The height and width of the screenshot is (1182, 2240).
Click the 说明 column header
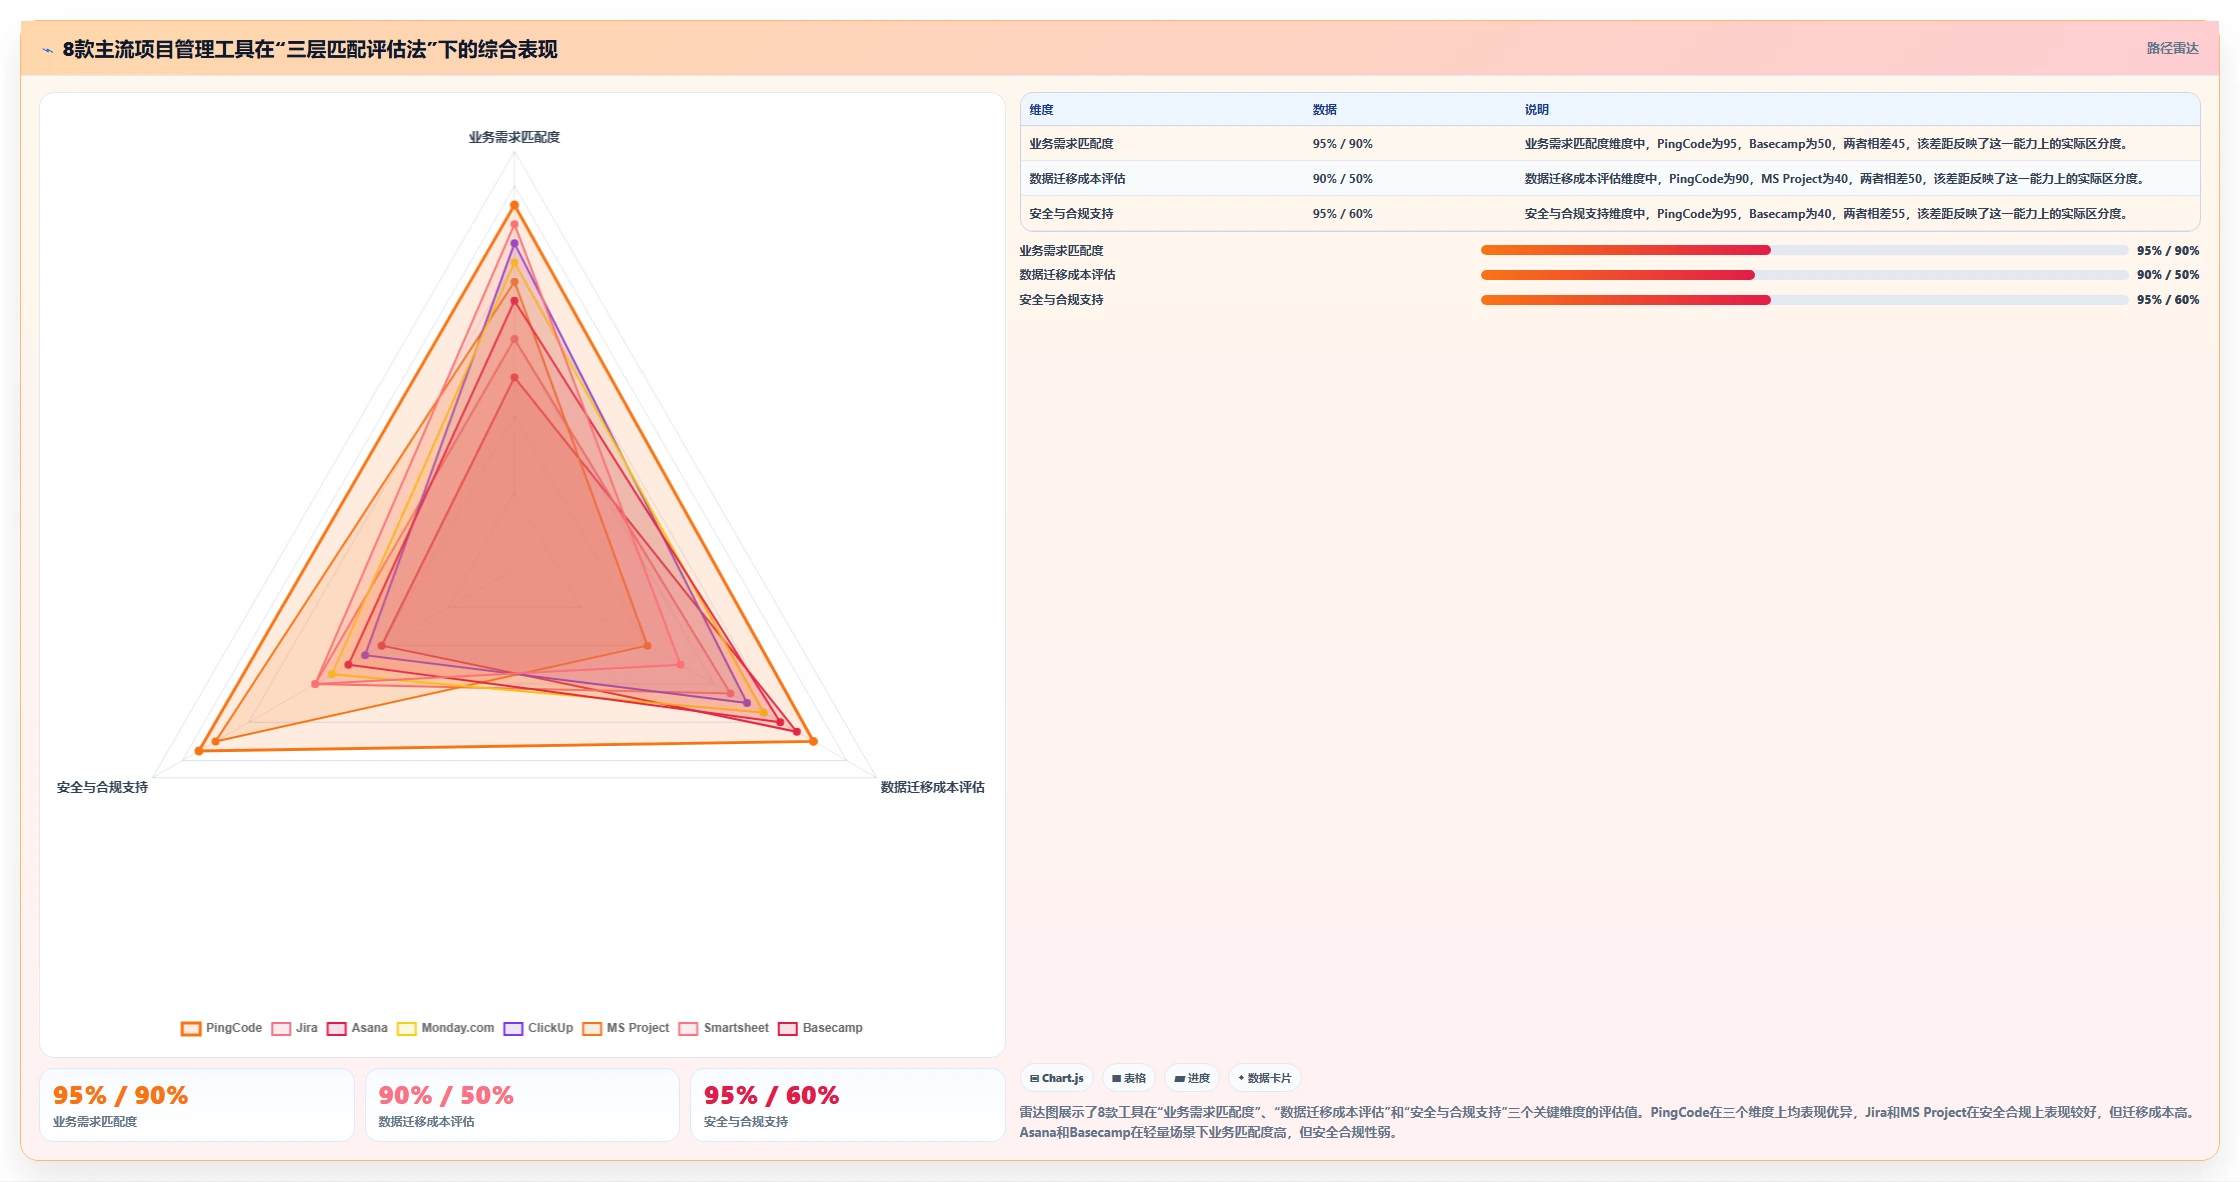pyautogui.click(x=1536, y=109)
